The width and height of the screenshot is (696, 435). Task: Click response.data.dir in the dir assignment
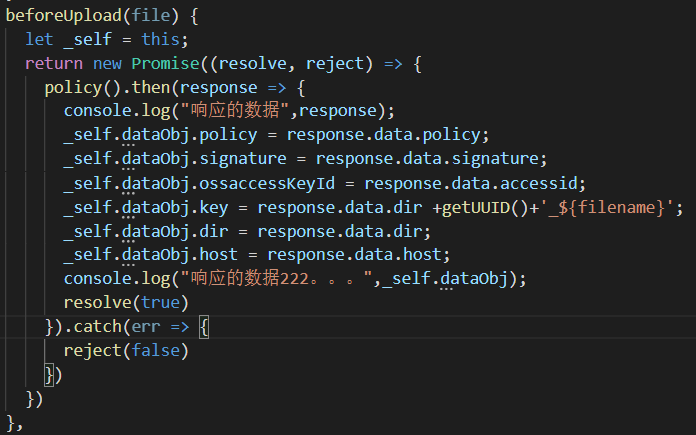340,232
